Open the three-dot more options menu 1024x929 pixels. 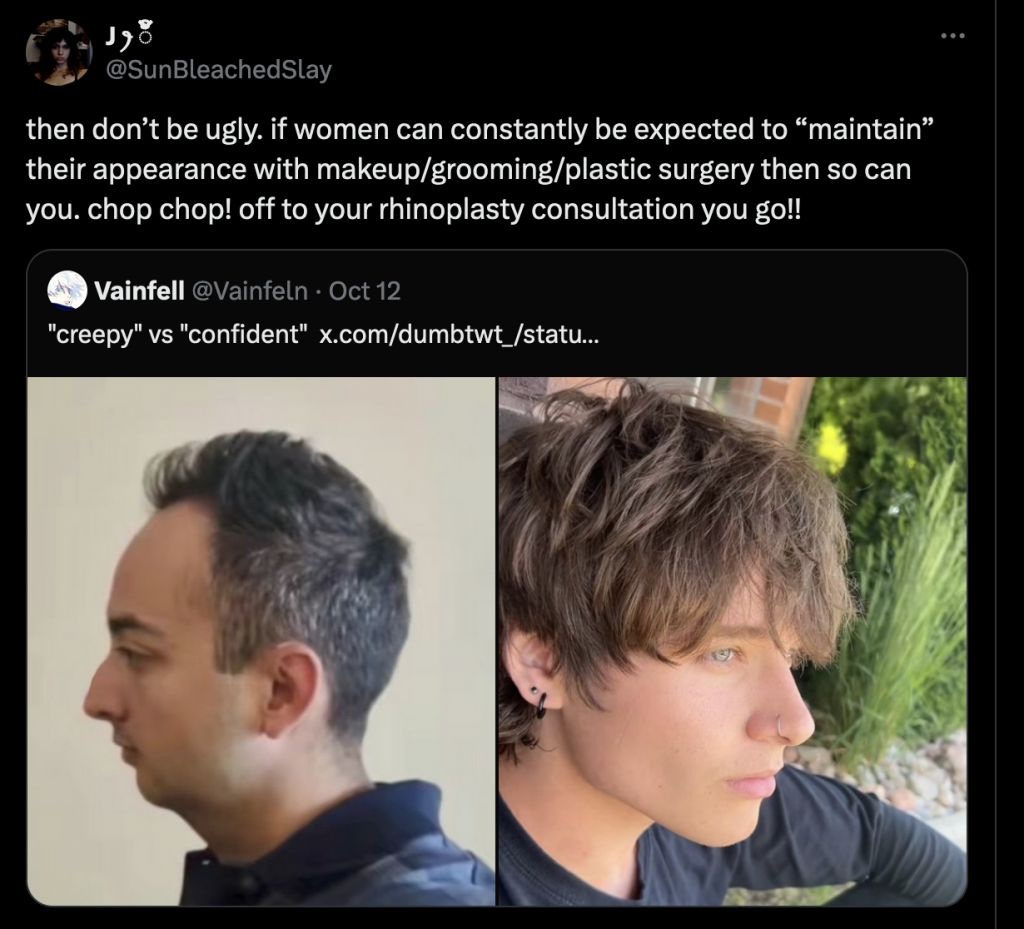pos(952,36)
